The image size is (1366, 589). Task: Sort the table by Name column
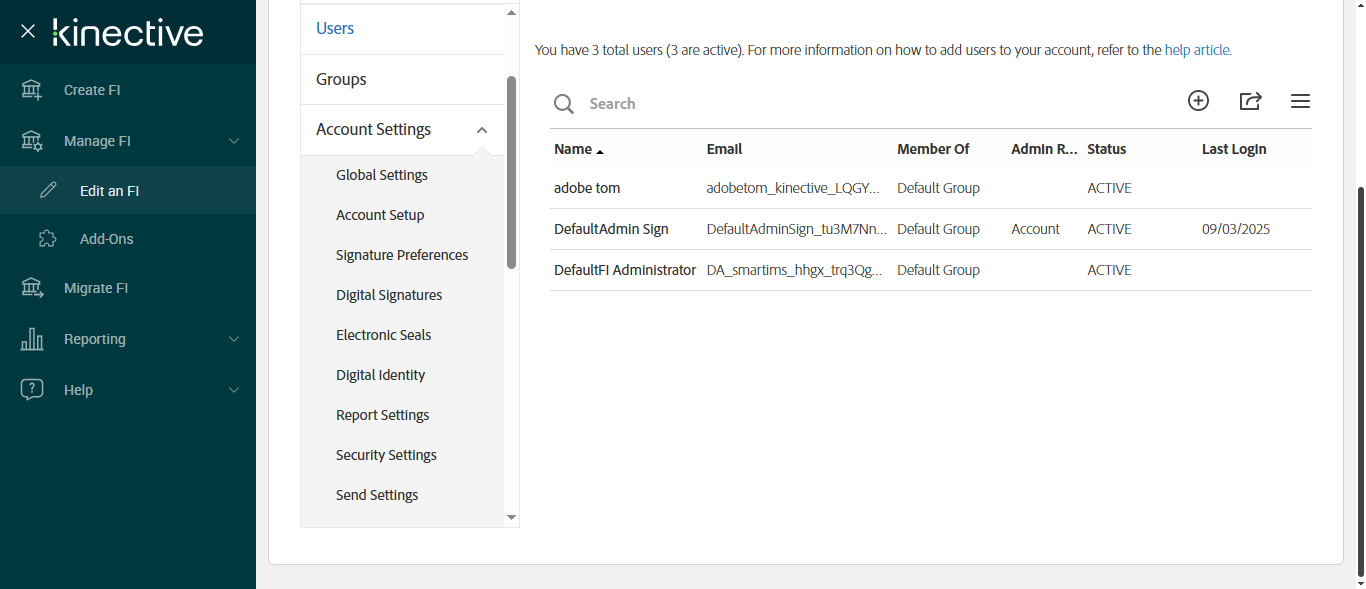[573, 149]
